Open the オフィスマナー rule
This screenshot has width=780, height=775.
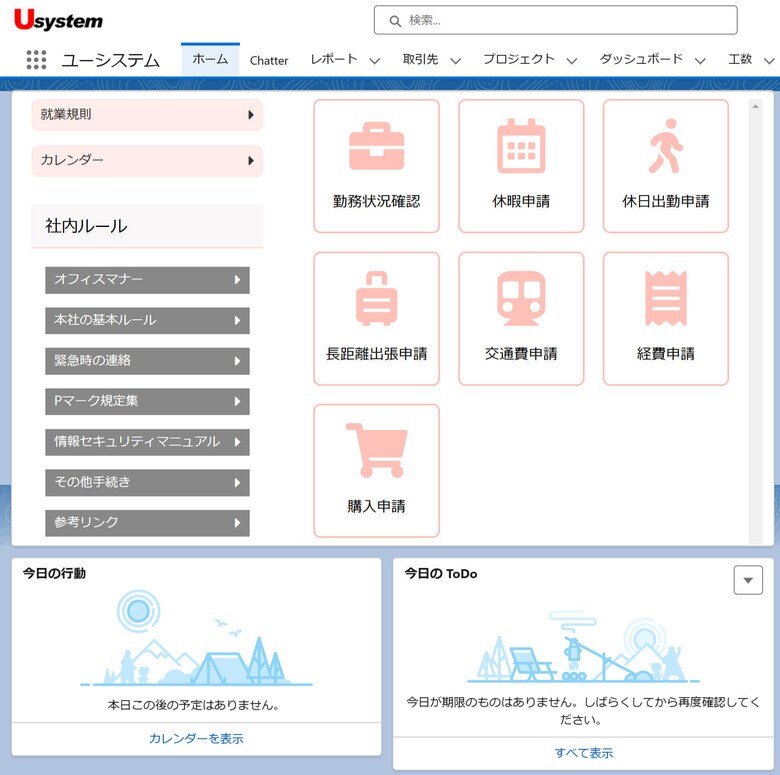click(147, 280)
